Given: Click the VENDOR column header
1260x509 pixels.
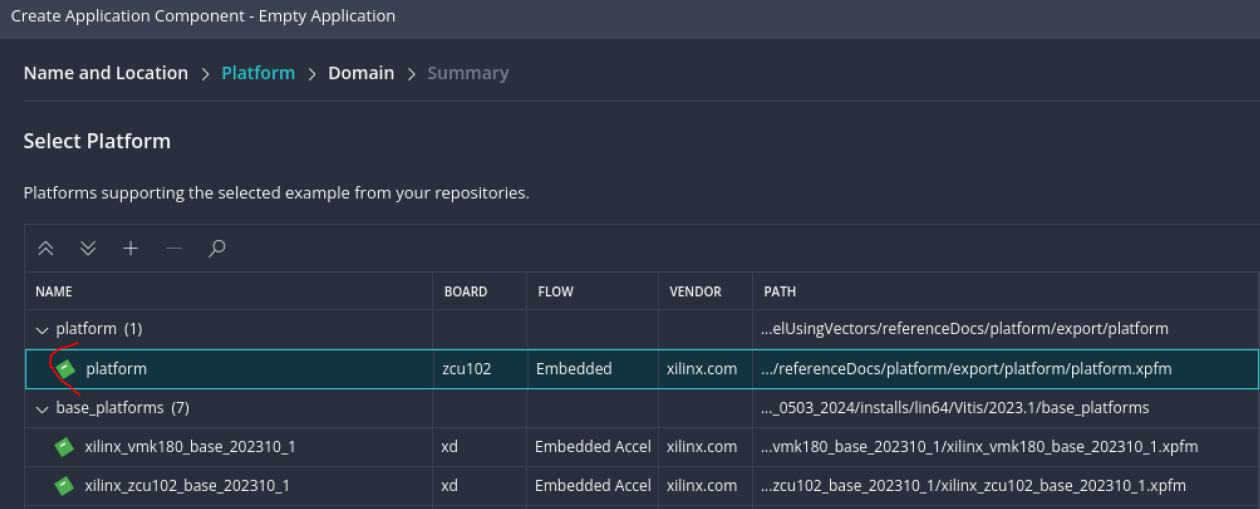Looking at the screenshot, I should tap(695, 292).
